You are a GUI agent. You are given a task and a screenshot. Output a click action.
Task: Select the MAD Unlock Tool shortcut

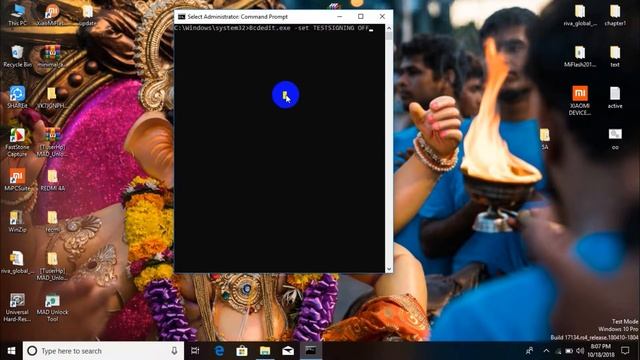[x=52, y=308]
